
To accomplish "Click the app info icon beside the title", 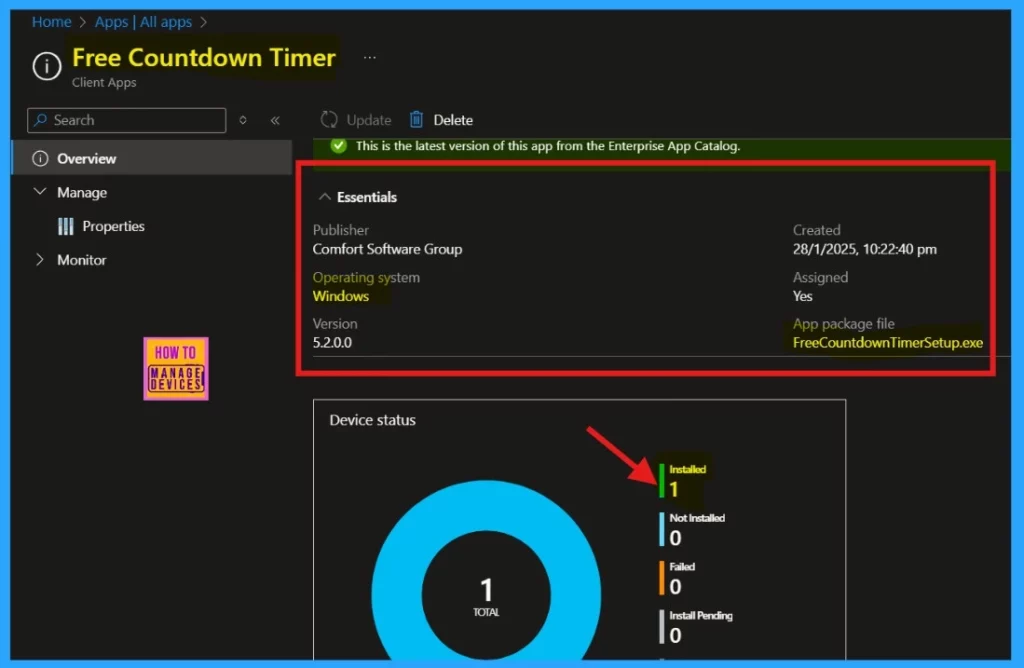I will click(47, 66).
